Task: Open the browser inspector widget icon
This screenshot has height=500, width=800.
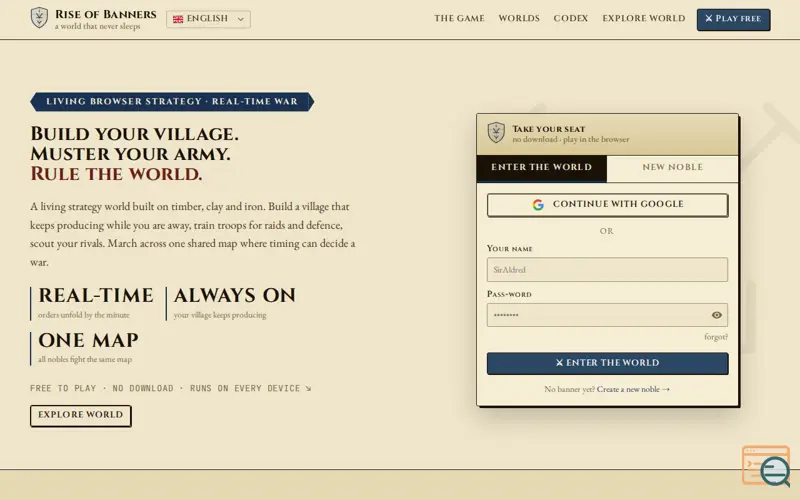Action: 766,466
